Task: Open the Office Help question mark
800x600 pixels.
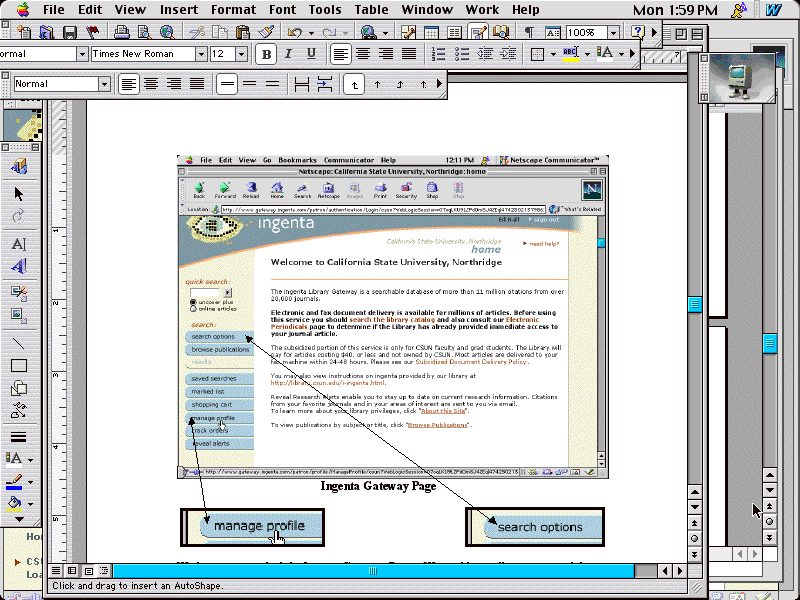Action: [638, 33]
